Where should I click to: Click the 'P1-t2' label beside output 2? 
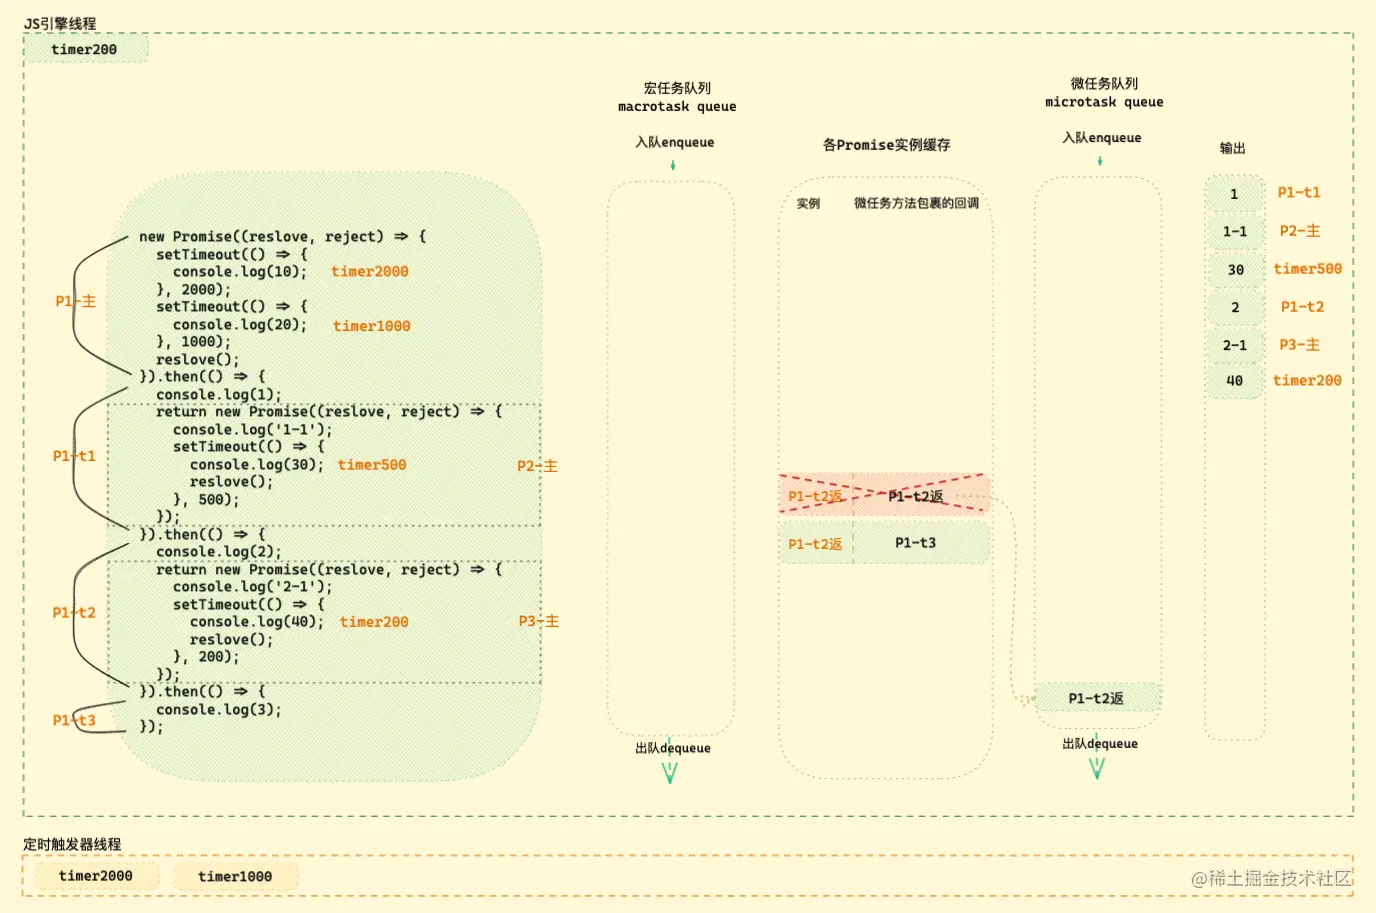pyautogui.click(x=1302, y=306)
